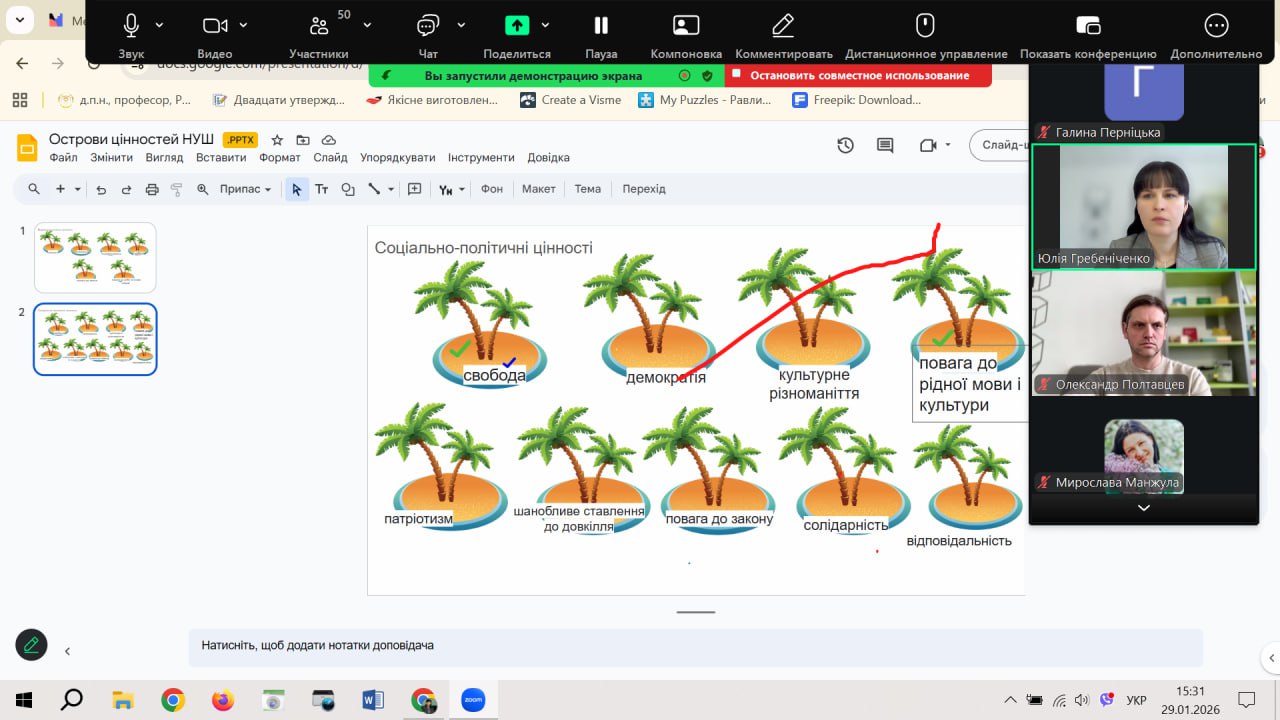Image resolution: width=1280 pixels, height=720 pixels.
Task: Open the Чат chat icon
Action: tap(428, 25)
